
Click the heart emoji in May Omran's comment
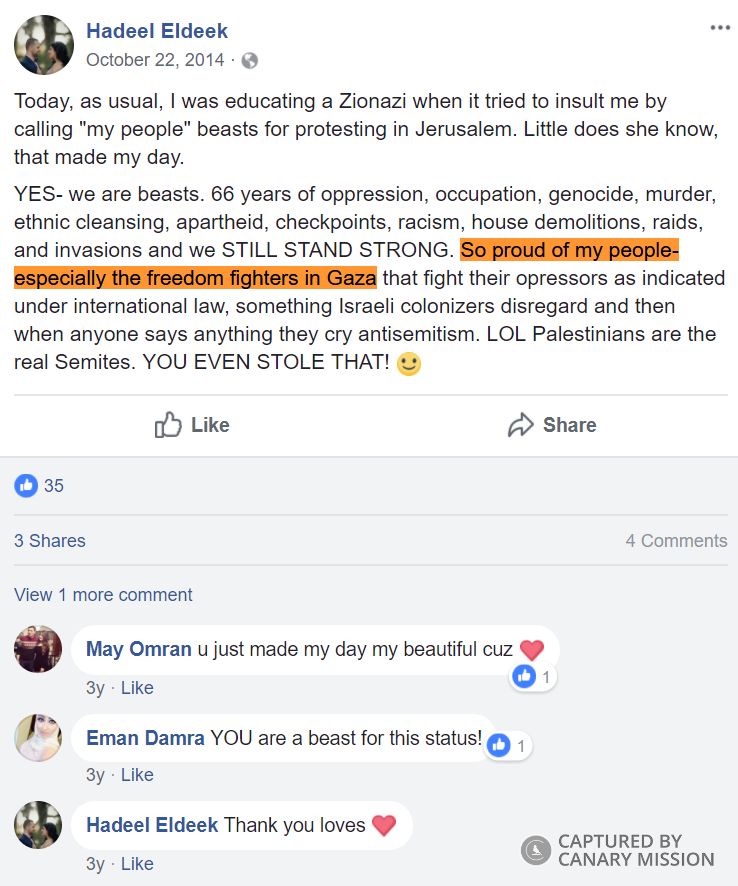pos(532,650)
